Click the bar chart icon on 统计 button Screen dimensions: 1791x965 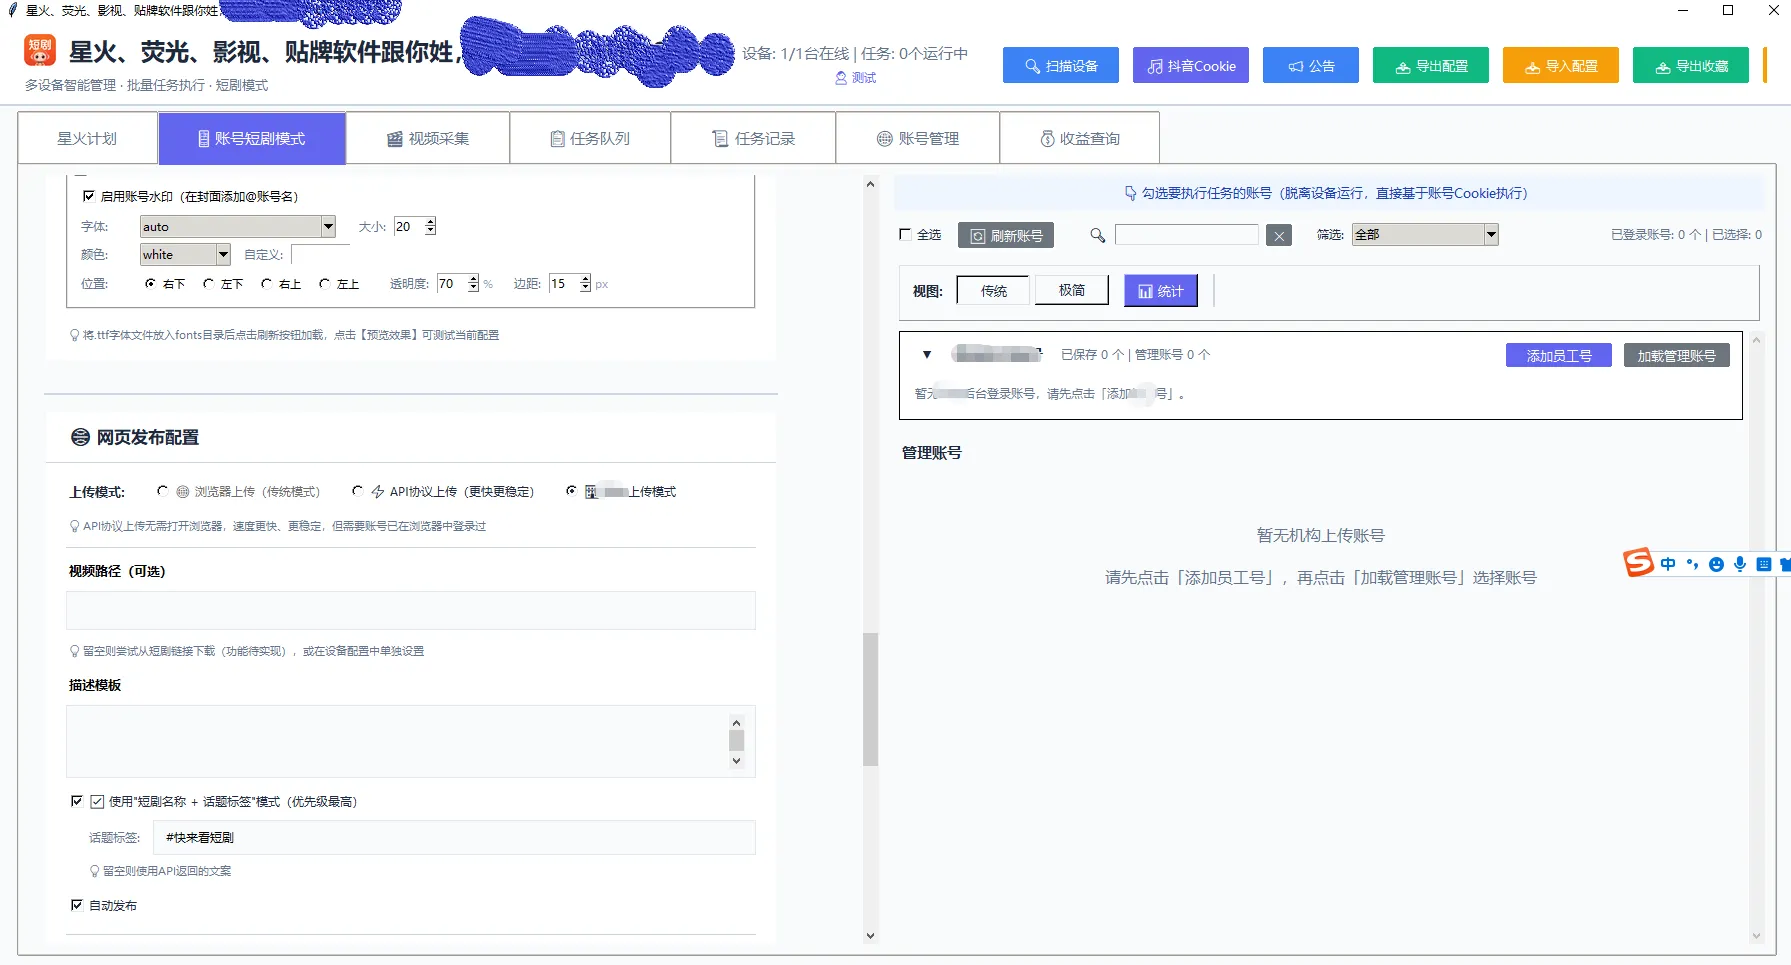pyautogui.click(x=1146, y=291)
